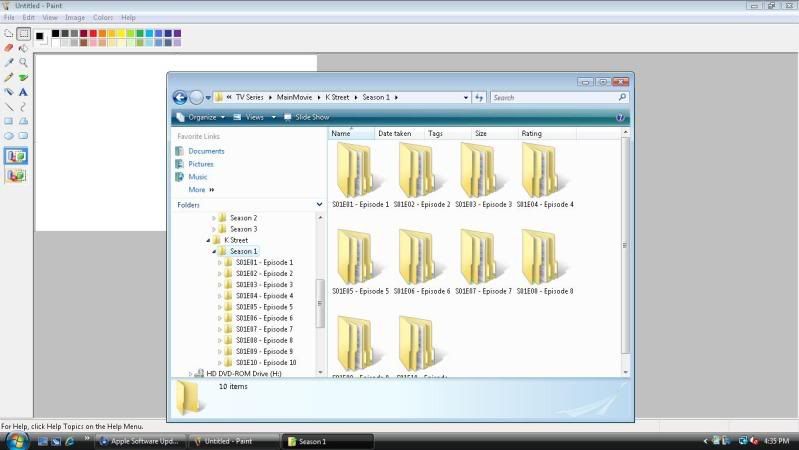Choose the straight Line tool
Image resolution: width=799 pixels, height=450 pixels.
coord(9,107)
